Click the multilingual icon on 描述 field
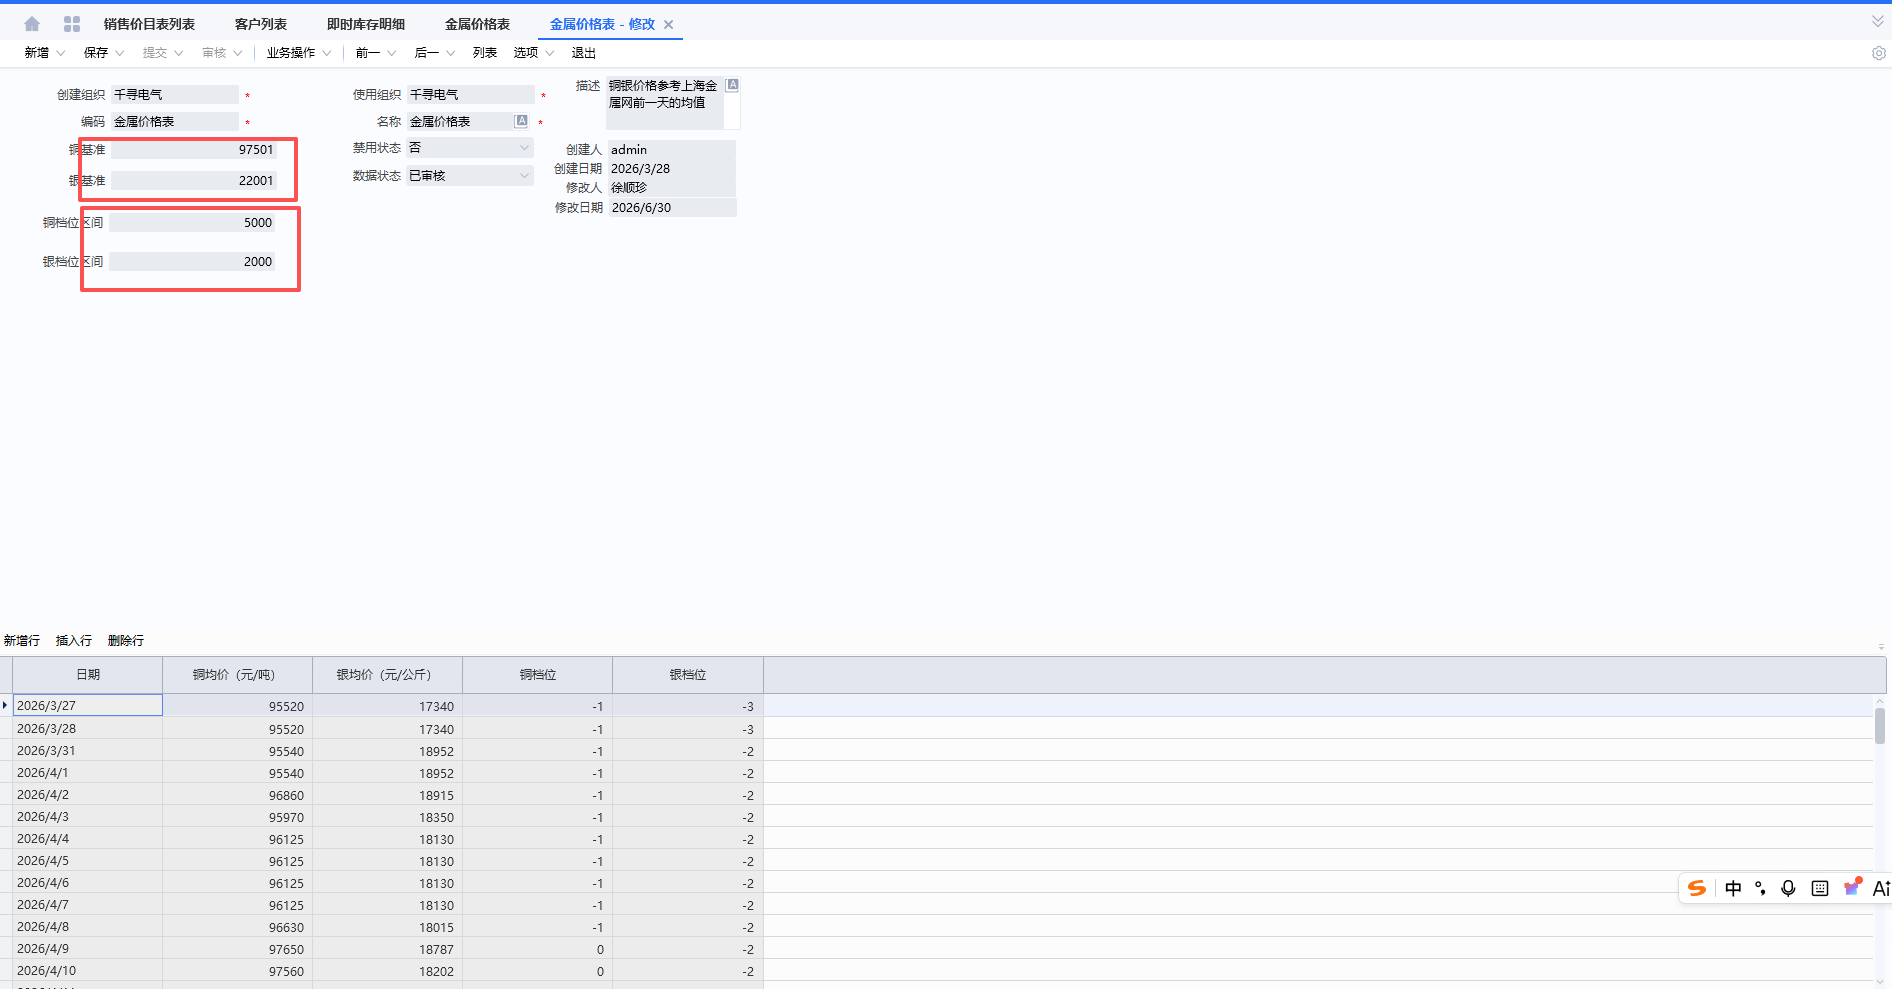This screenshot has width=1892, height=989. click(x=732, y=85)
